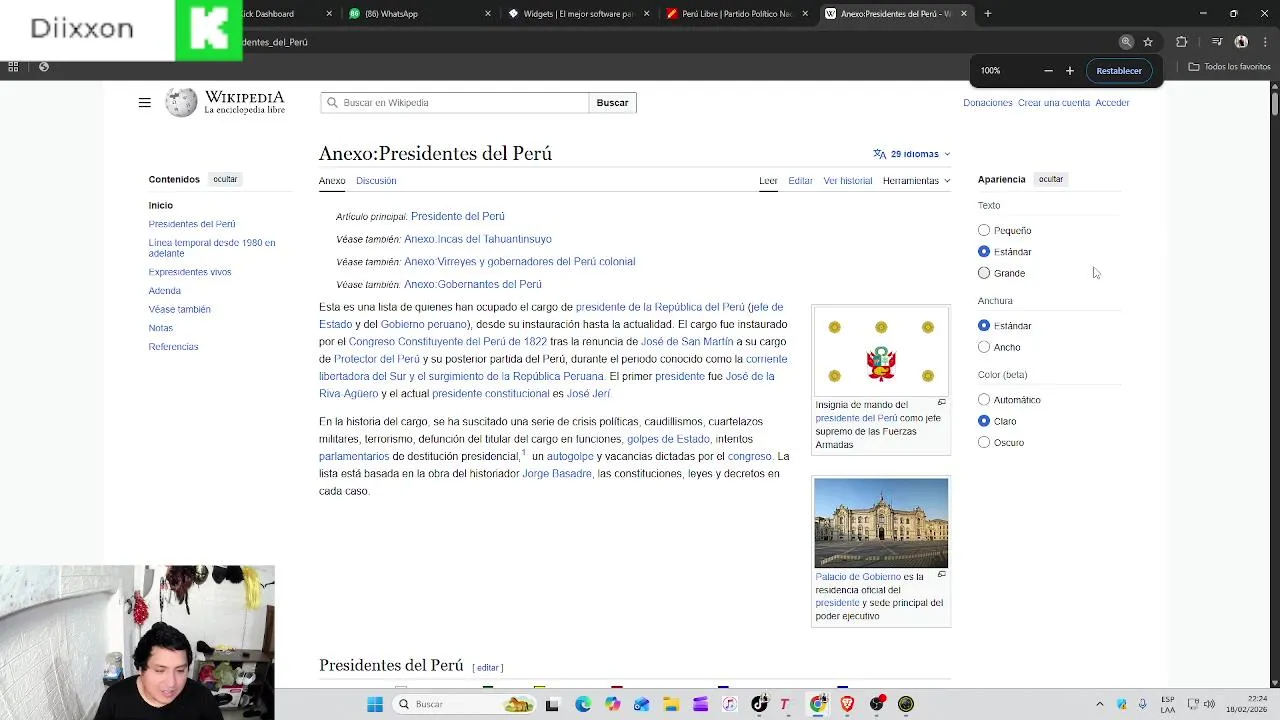Screen dimensions: 1280x720
Task: Jump to Expresidentes vivos in contents
Action: 190,272
